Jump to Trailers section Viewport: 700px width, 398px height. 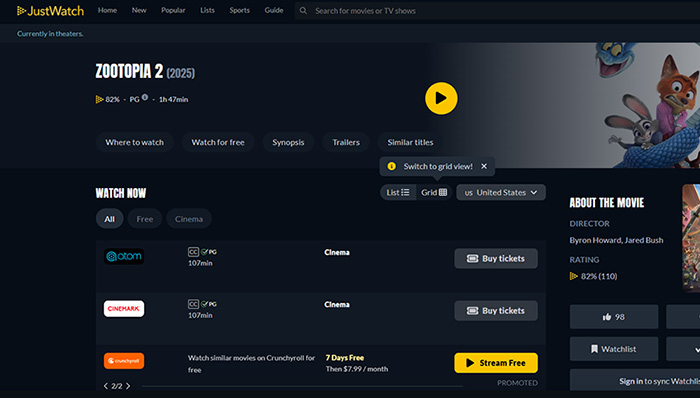click(x=346, y=142)
